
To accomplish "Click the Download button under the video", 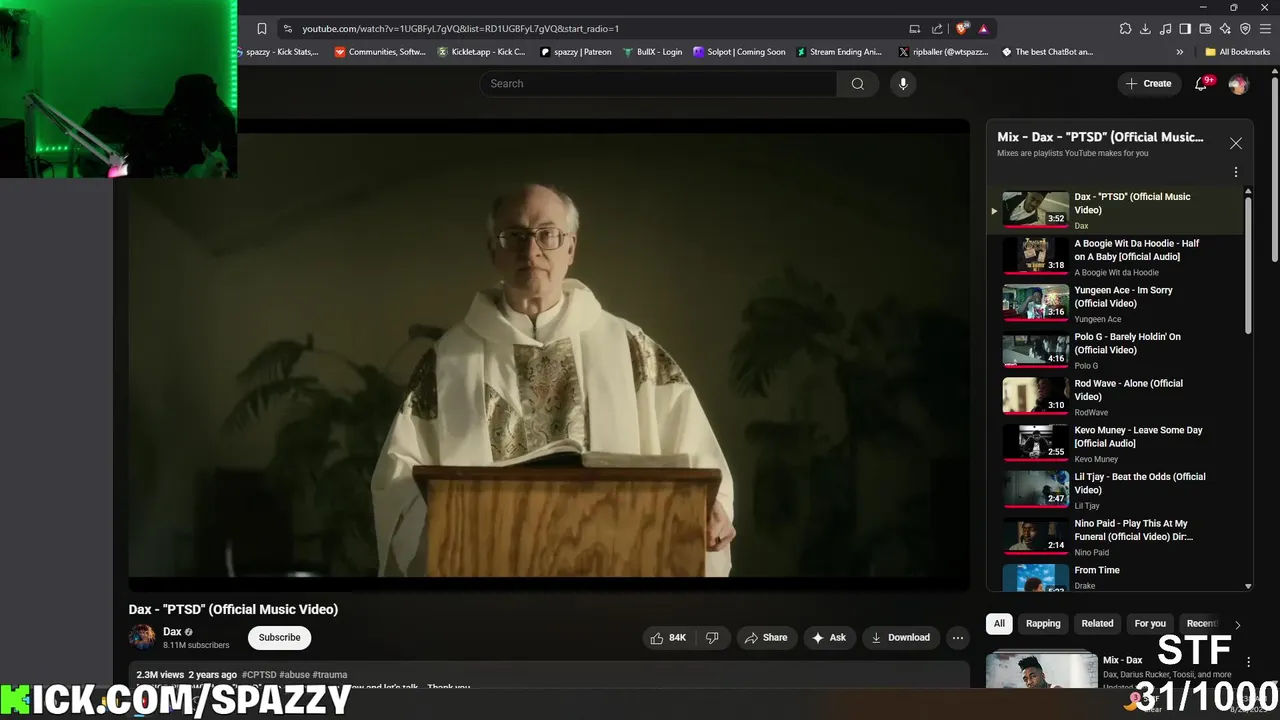I will click(900, 638).
